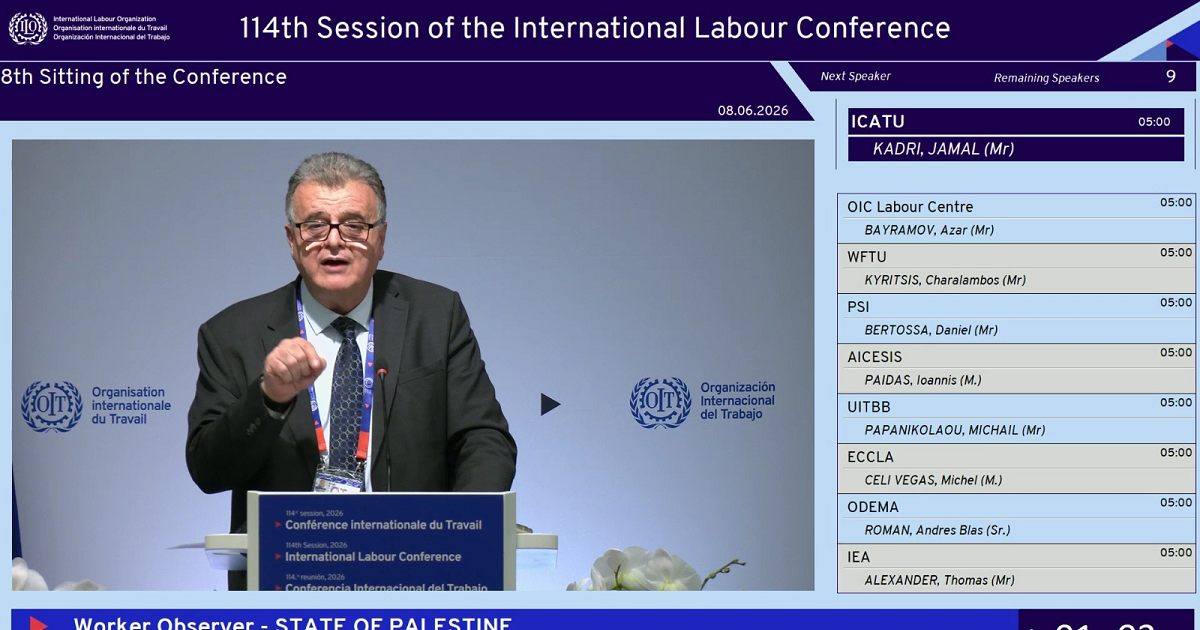Select IEA speaker entry
The height and width of the screenshot is (630, 1200).
[x=1016, y=568]
